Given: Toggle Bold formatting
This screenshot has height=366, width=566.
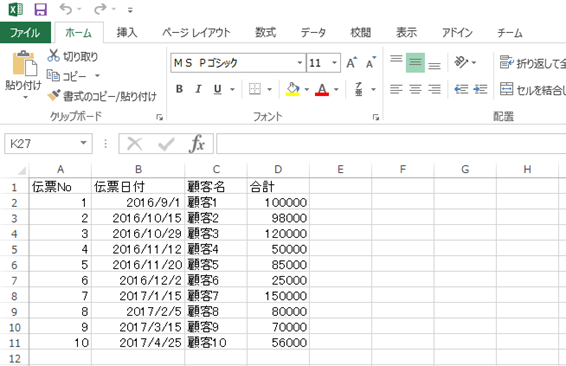Looking at the screenshot, I should pos(179,89).
